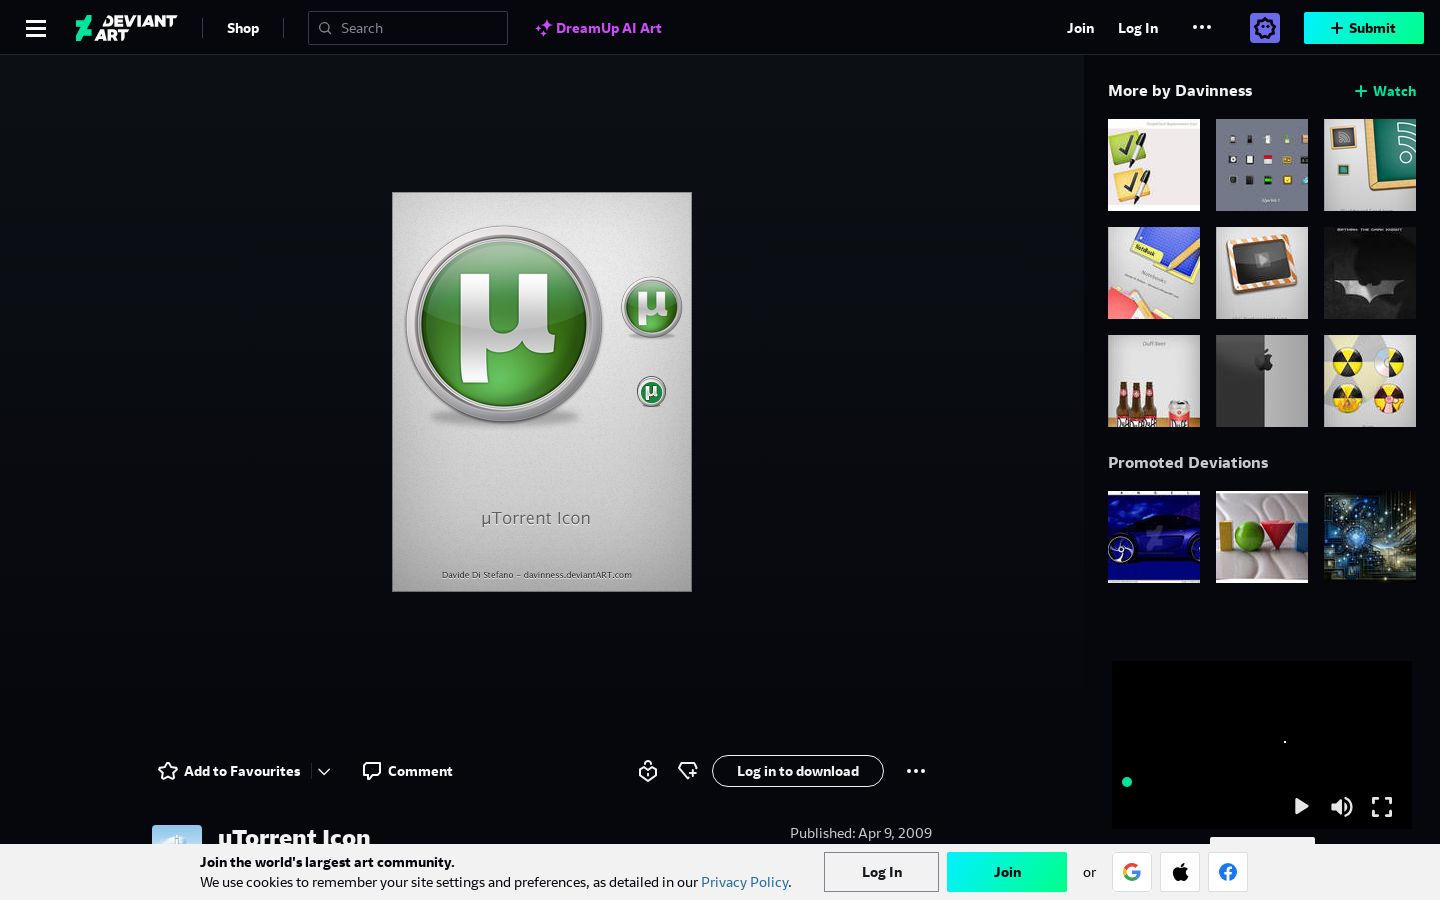Screen dimensions: 1440x900
Task: Open DreamUp AI Art
Action: (599, 28)
